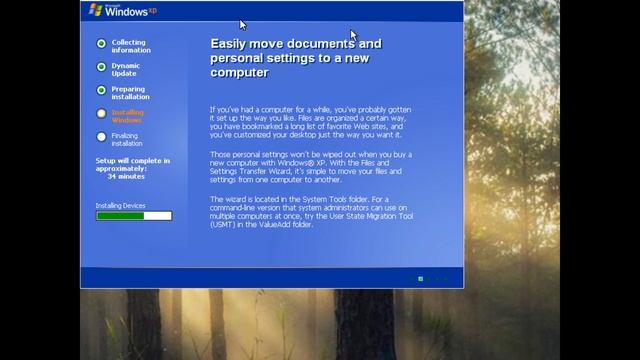Click the paragraph starting If you've had

point(311,122)
